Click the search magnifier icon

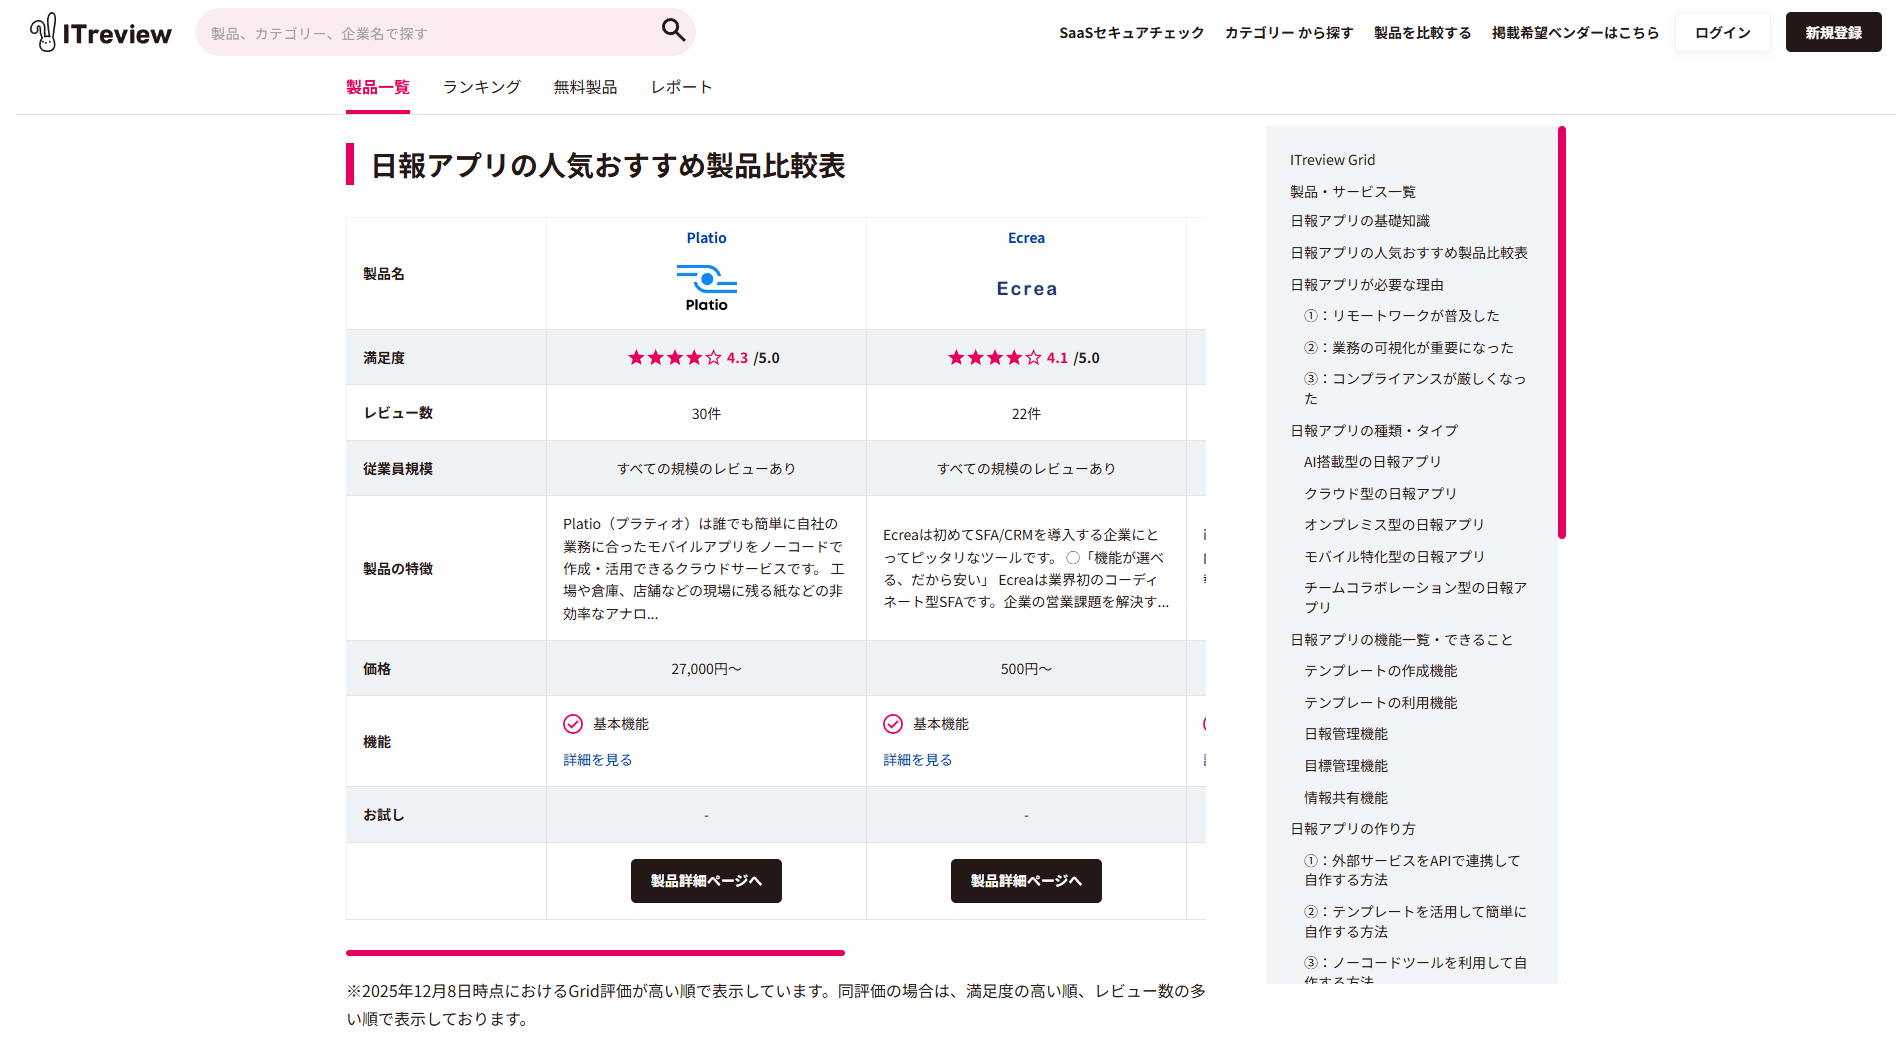(673, 31)
